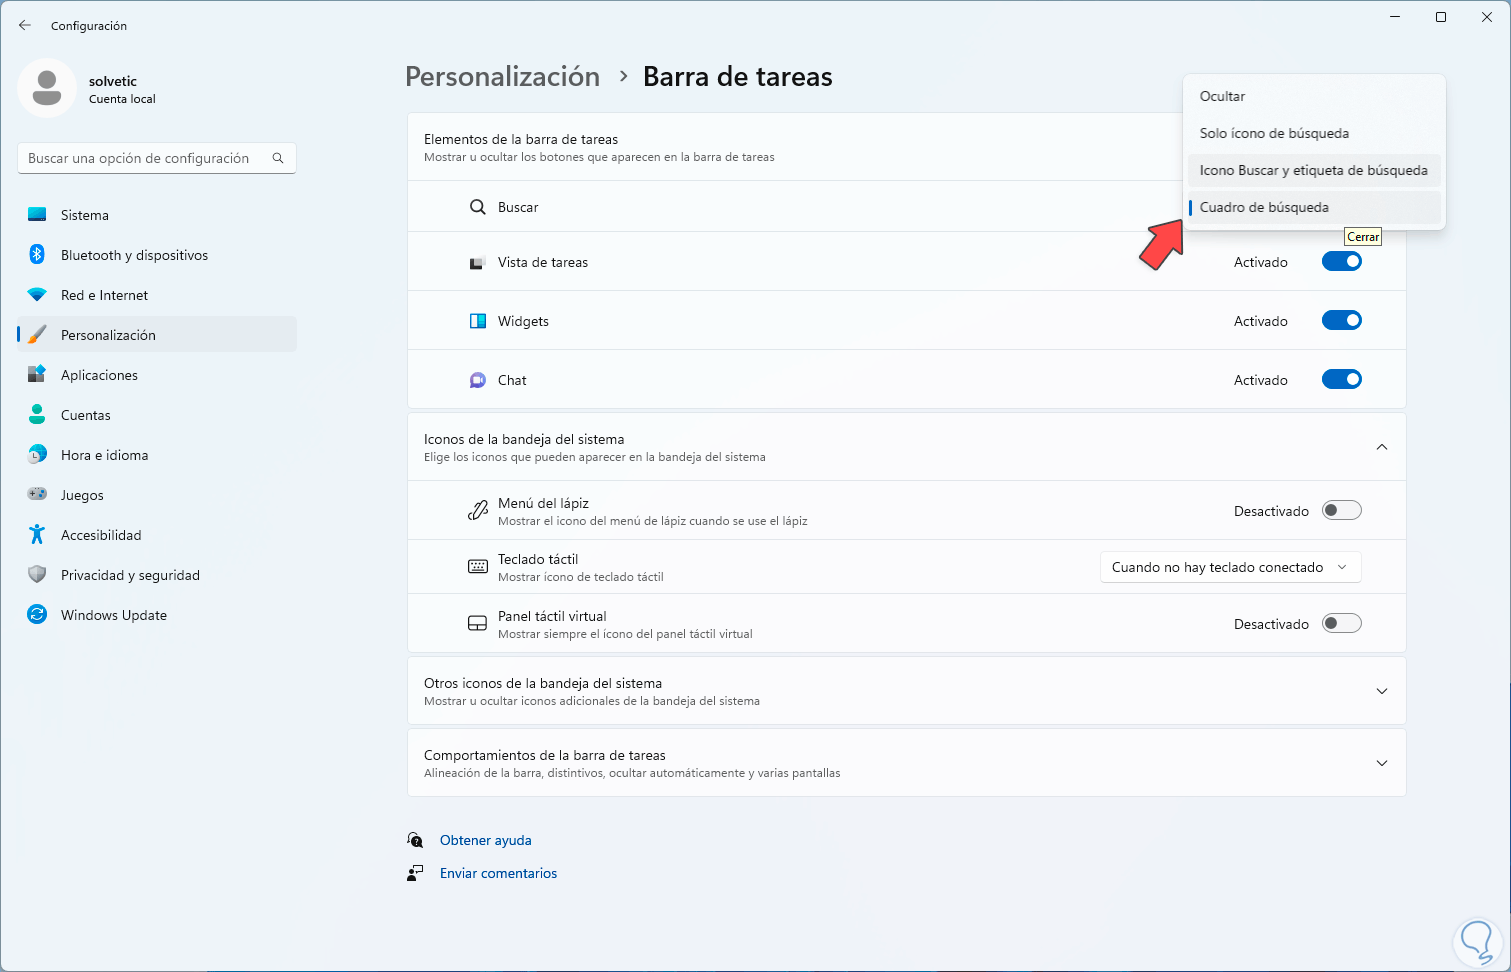Click the Bluetooth y dispositivos icon
The height and width of the screenshot is (972, 1511).
[37, 255]
